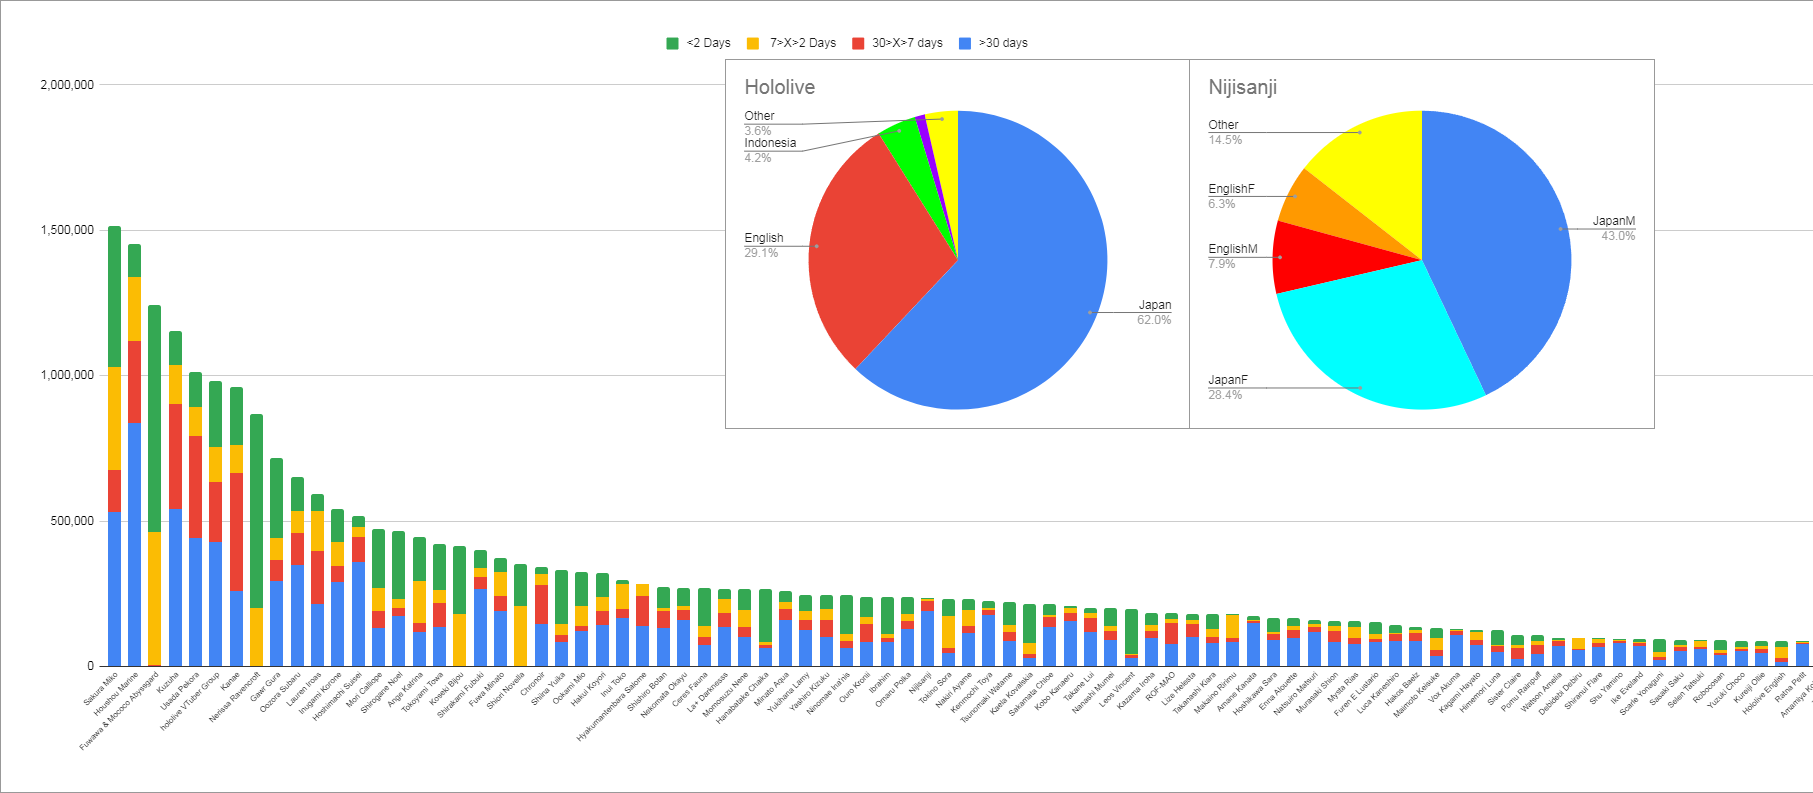This screenshot has height=793, width=1813.
Task: Select the 'JapanF 28.4%' pie label
Action: (x=1228, y=387)
